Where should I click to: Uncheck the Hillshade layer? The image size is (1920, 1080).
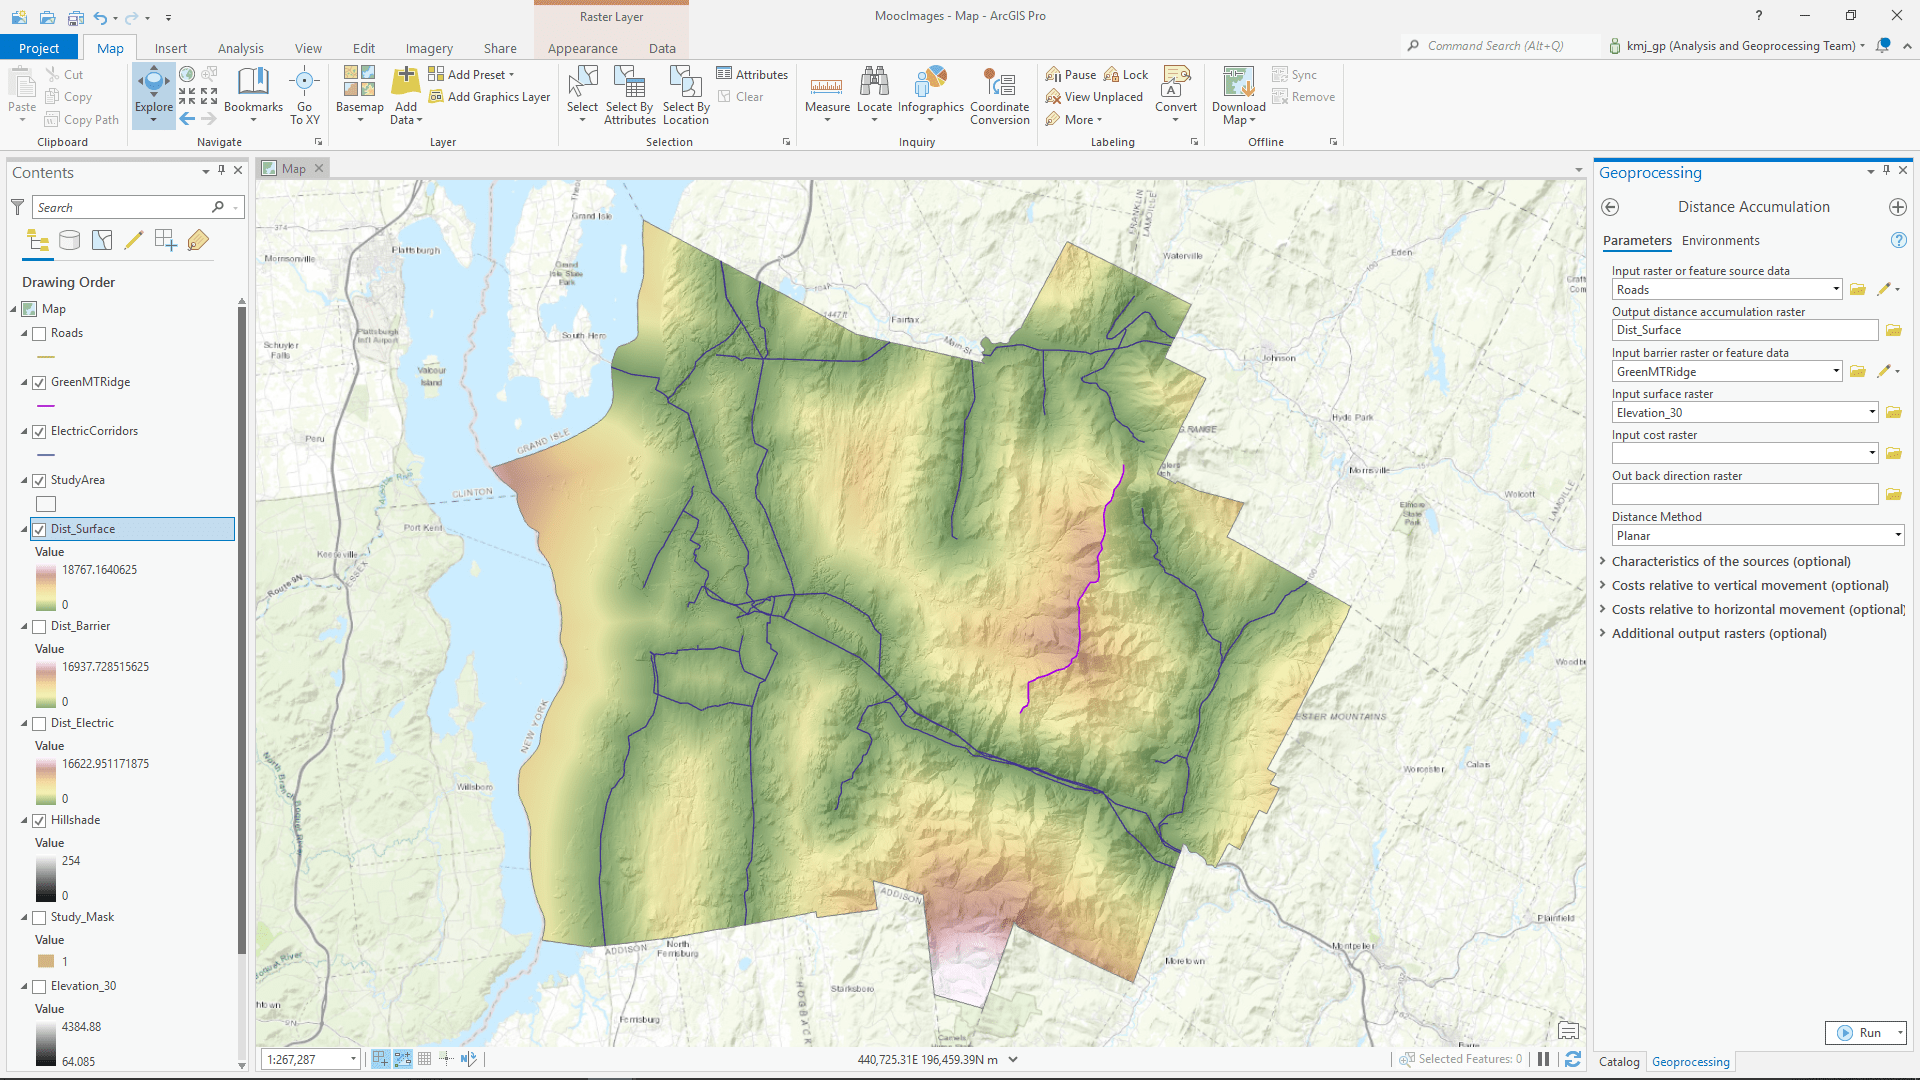tap(39, 821)
